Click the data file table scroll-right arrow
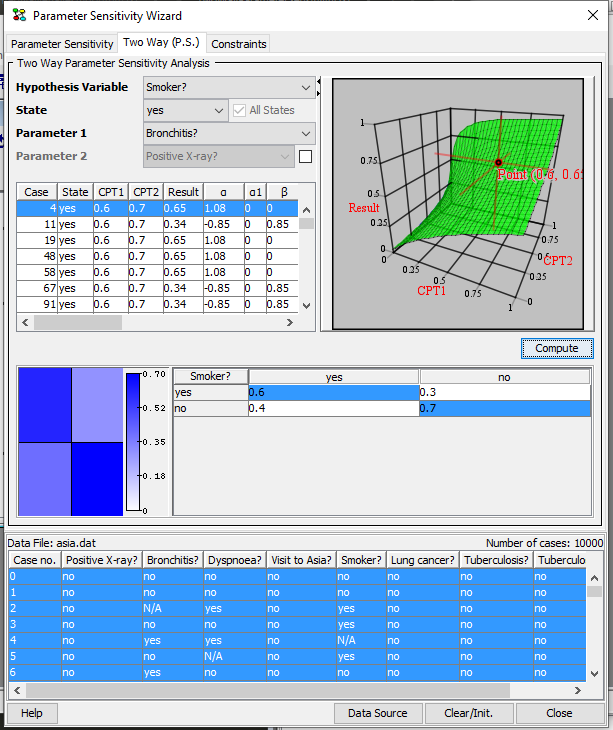Screen dimensions: 613x730 [578, 690]
